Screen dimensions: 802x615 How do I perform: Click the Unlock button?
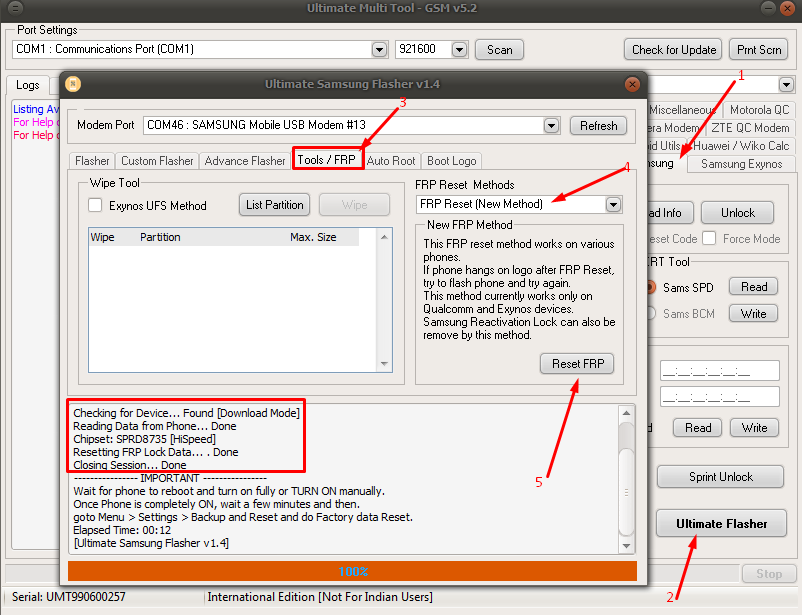(x=738, y=213)
